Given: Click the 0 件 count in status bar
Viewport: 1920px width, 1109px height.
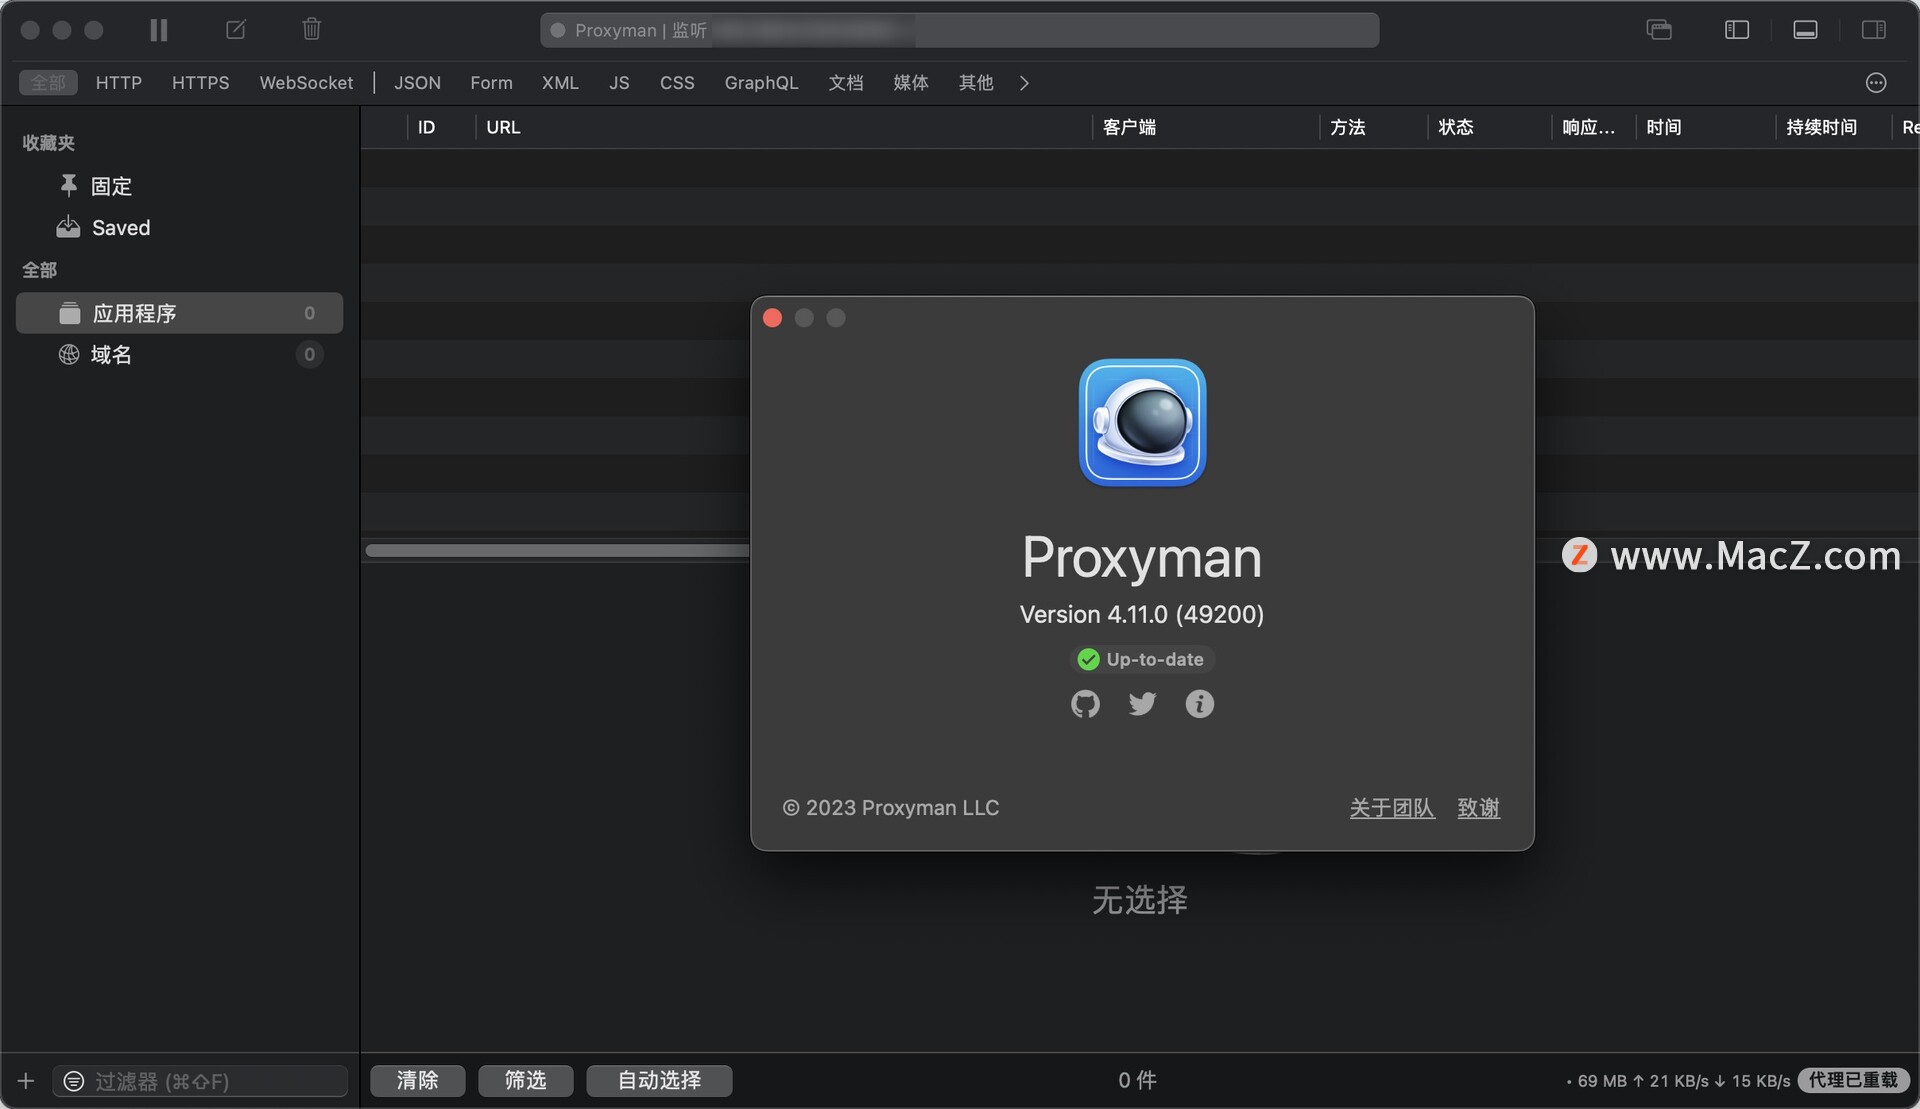Looking at the screenshot, I should coord(1138,1081).
